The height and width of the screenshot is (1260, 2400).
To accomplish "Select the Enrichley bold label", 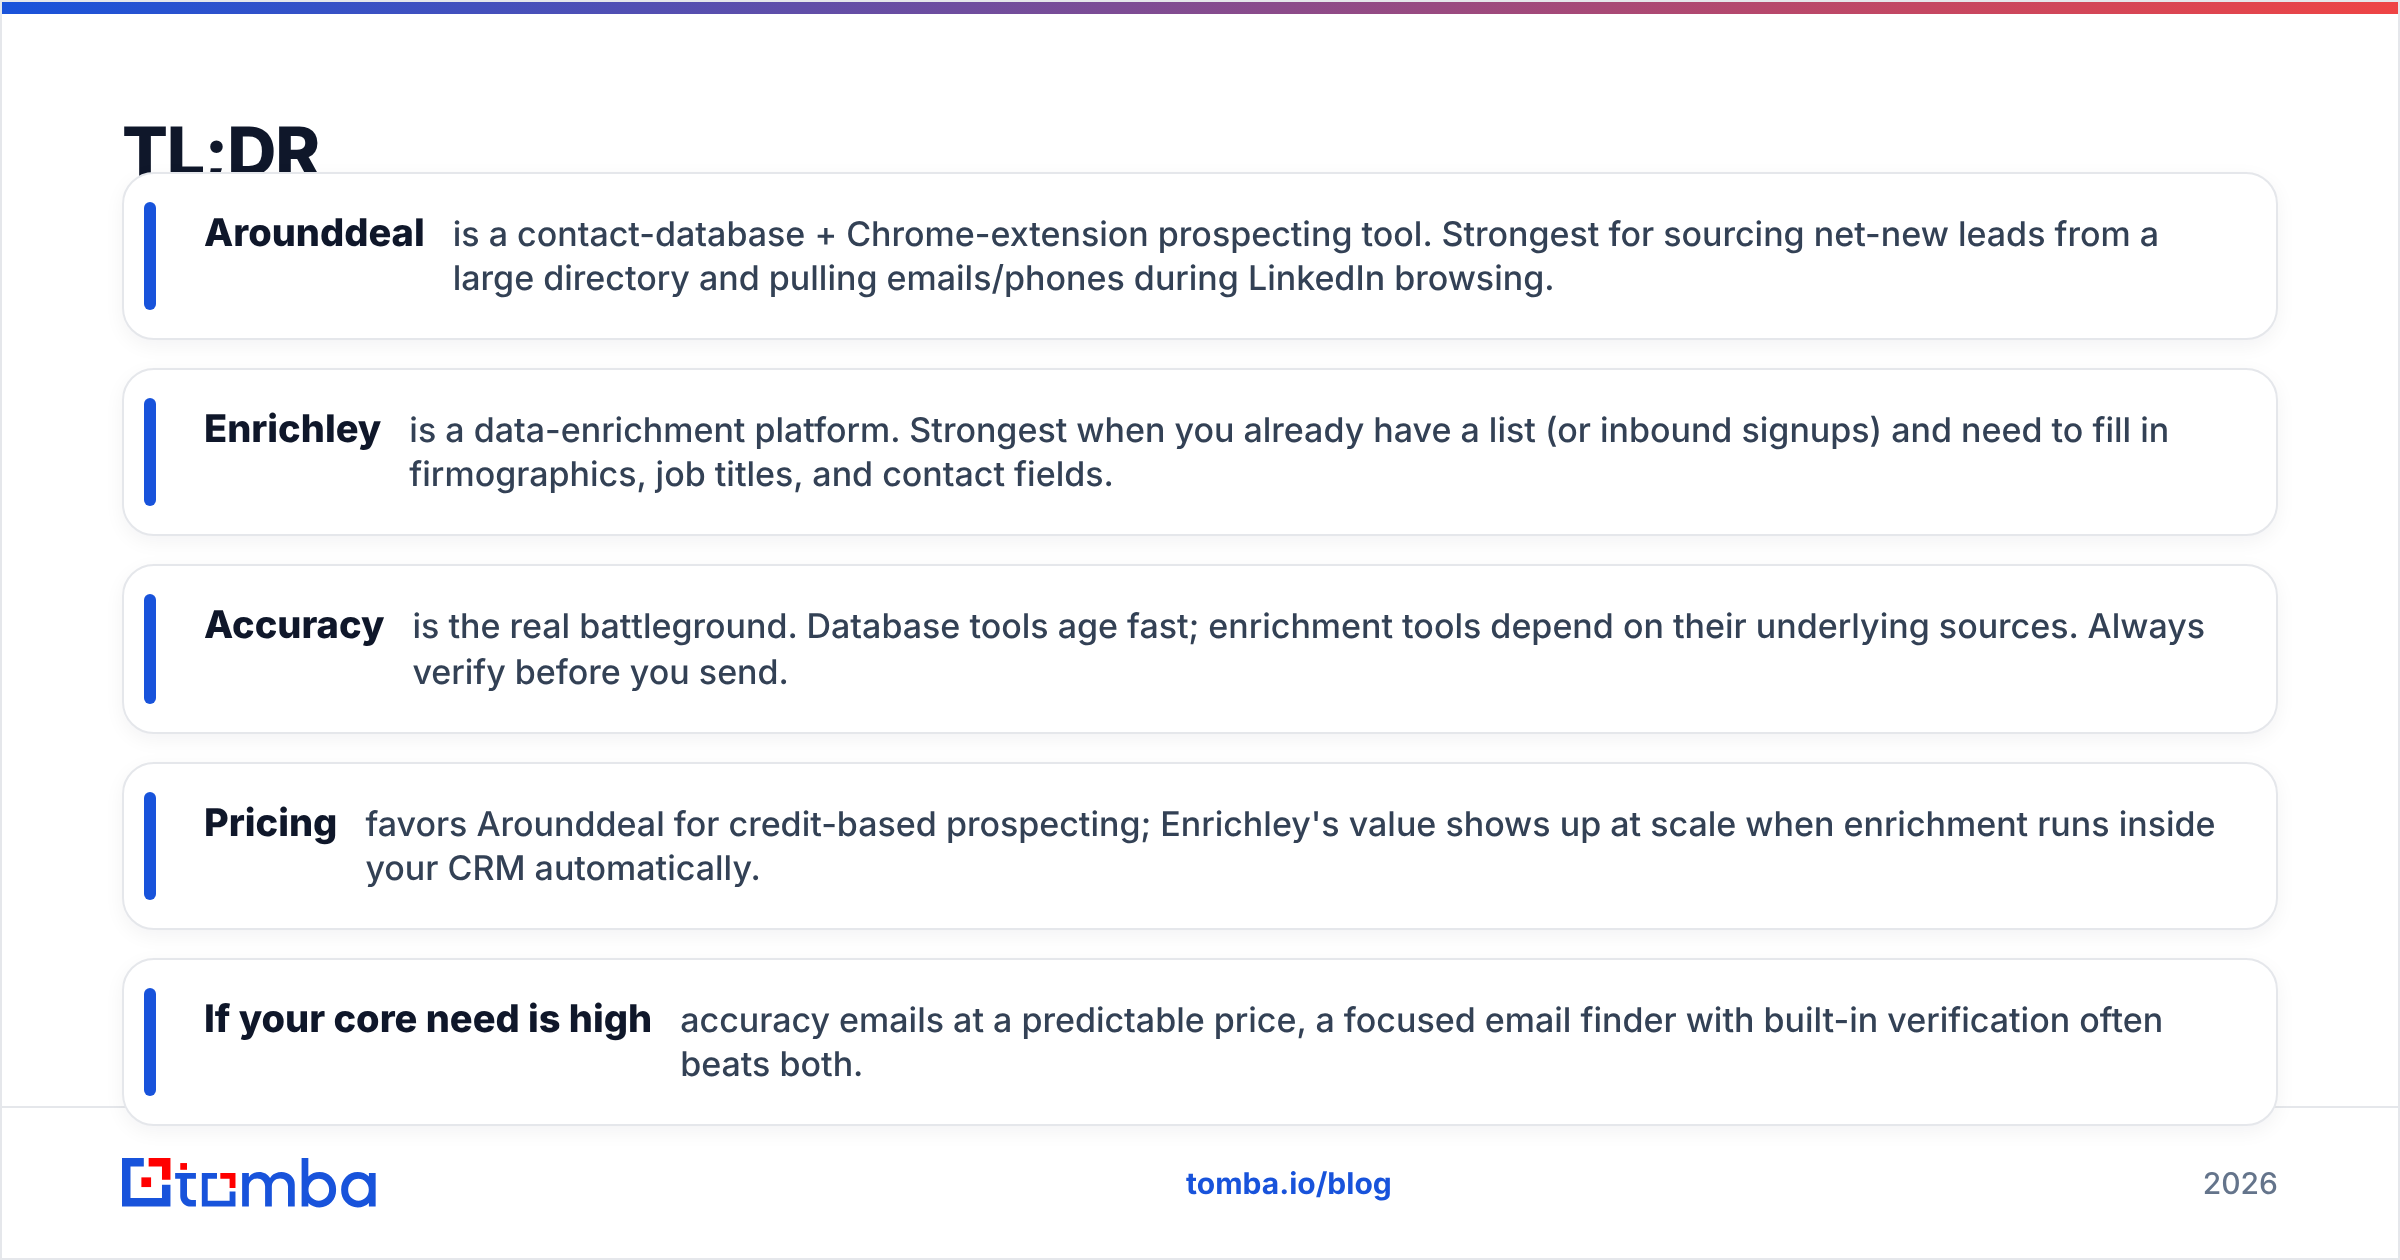I will 292,429.
